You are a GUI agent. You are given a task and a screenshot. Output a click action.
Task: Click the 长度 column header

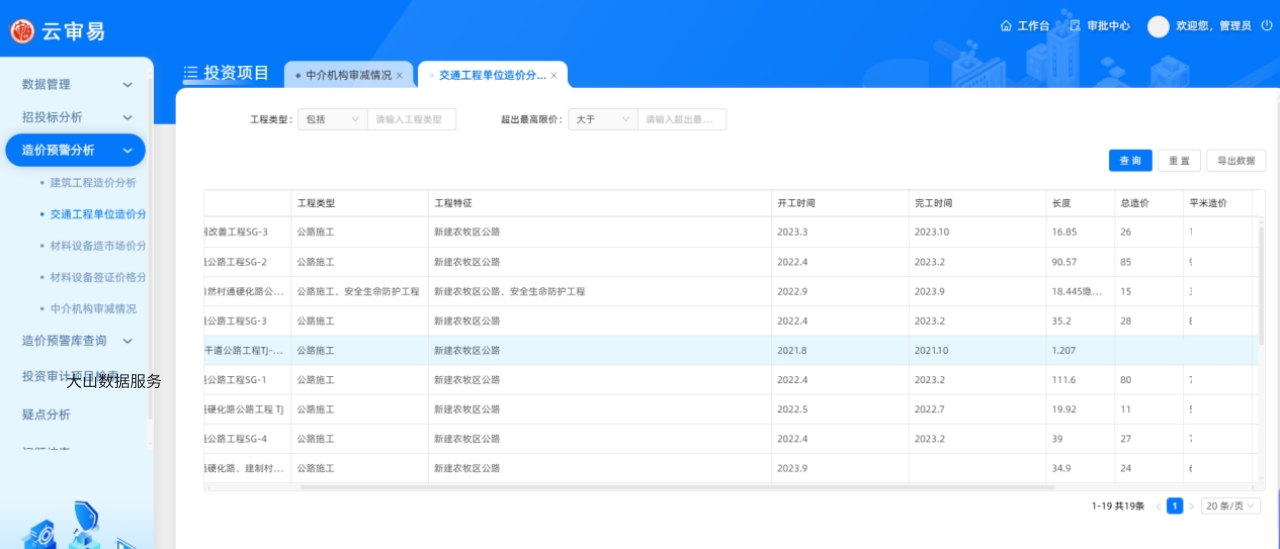1080,203
